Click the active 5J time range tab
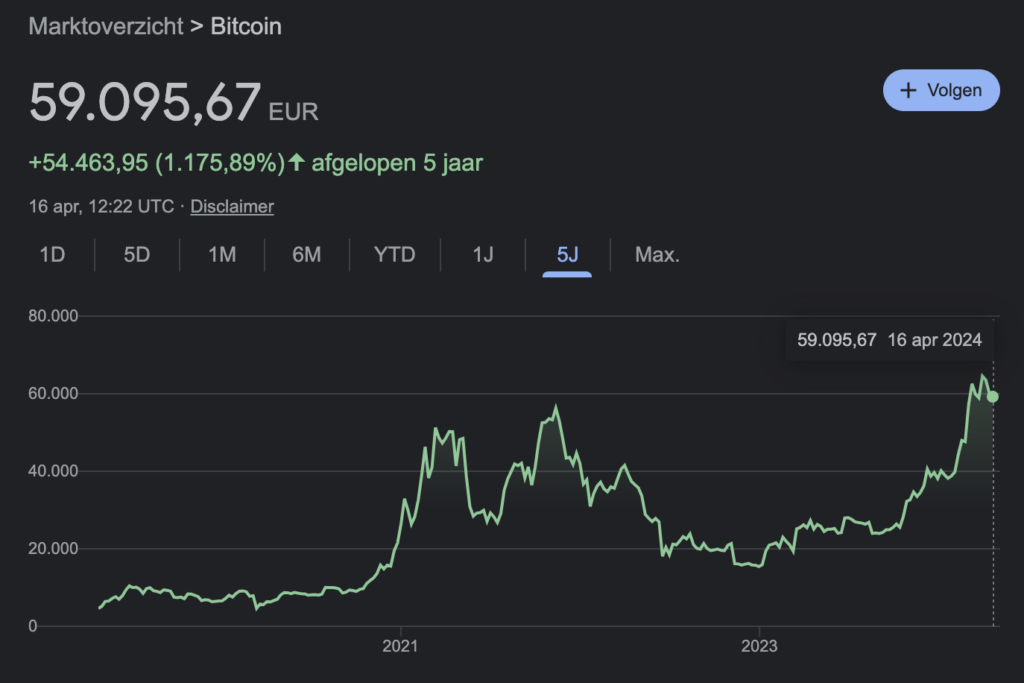The image size is (1024, 683). pyautogui.click(x=567, y=254)
